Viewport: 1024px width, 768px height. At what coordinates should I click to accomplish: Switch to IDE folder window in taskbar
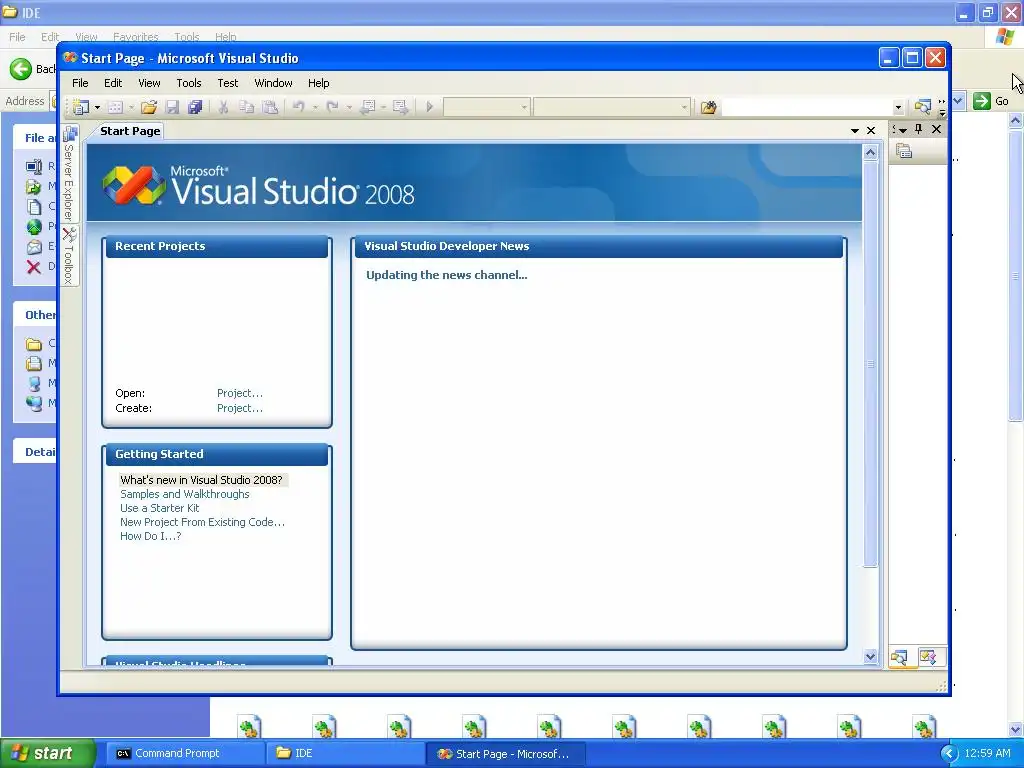click(x=345, y=754)
